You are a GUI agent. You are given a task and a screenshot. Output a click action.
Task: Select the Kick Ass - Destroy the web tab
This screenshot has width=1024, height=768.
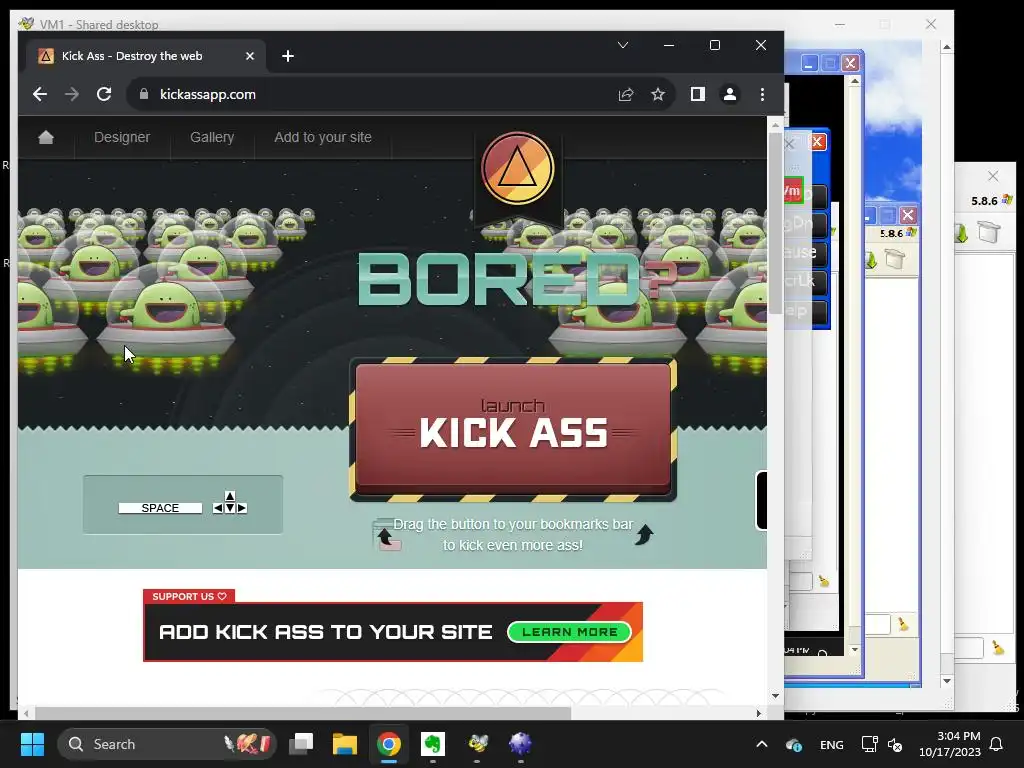pyautogui.click(x=145, y=56)
